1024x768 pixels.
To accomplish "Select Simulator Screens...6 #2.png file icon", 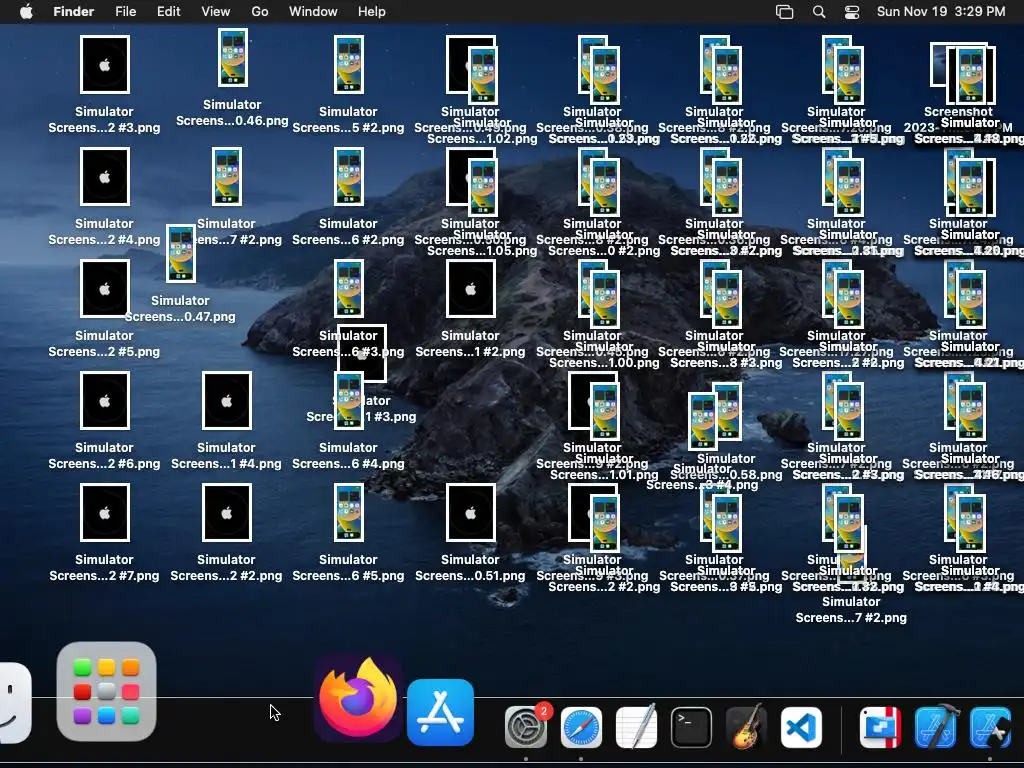I will 349,176.
